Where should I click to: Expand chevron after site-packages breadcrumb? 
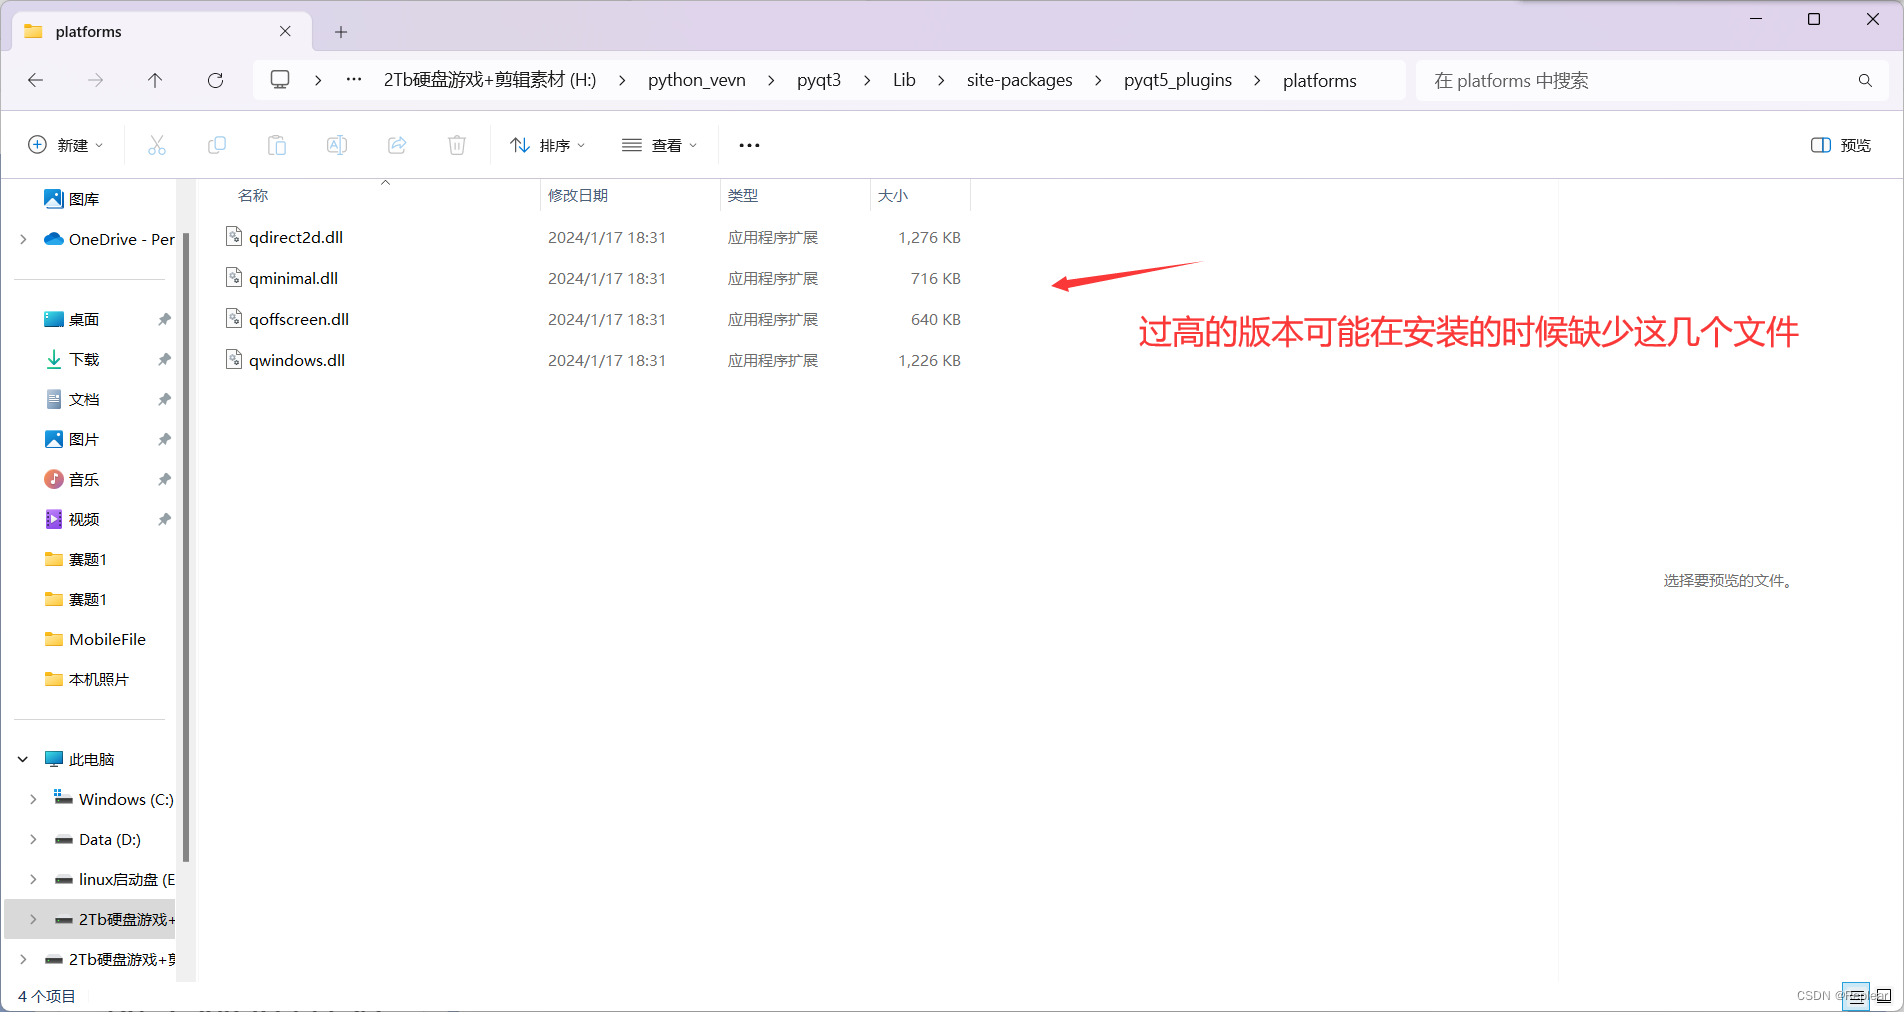[x=1098, y=80]
